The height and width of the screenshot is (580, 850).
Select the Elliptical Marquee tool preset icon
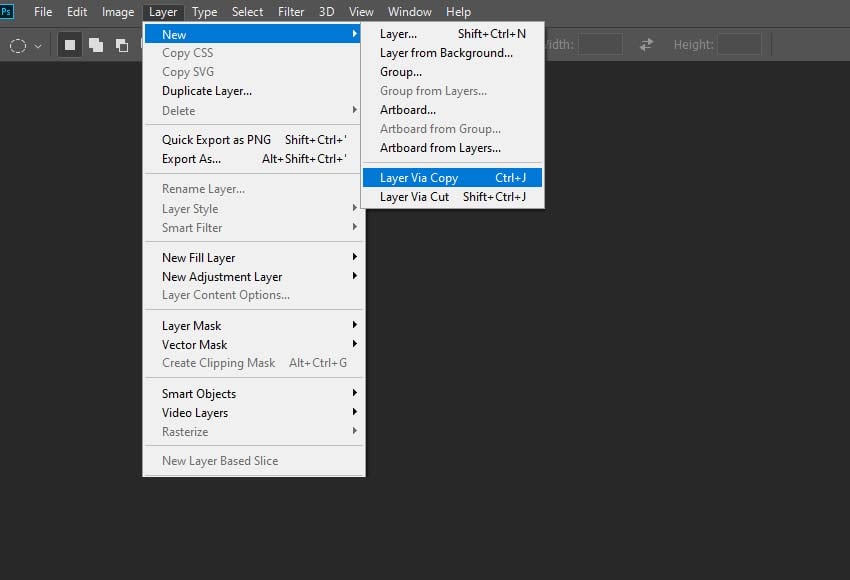18,46
